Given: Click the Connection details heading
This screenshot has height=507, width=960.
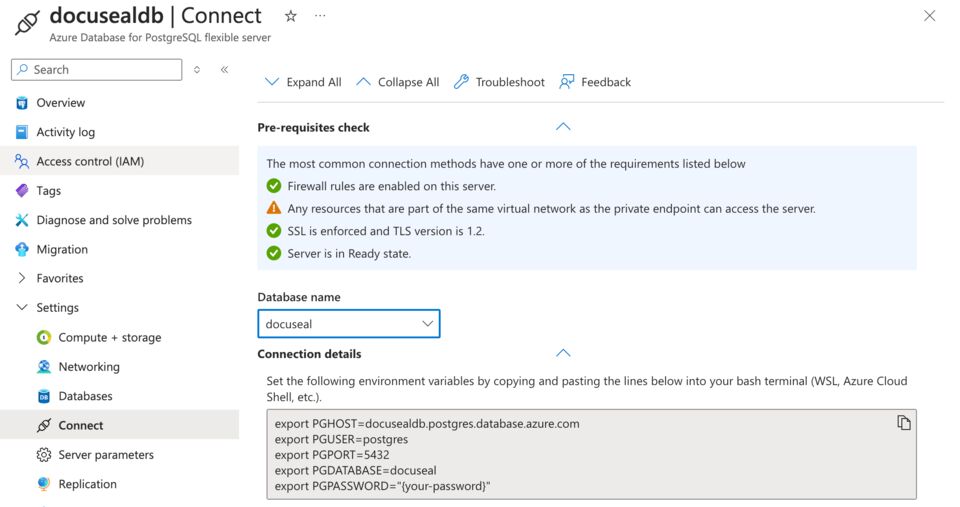Looking at the screenshot, I should (309, 354).
